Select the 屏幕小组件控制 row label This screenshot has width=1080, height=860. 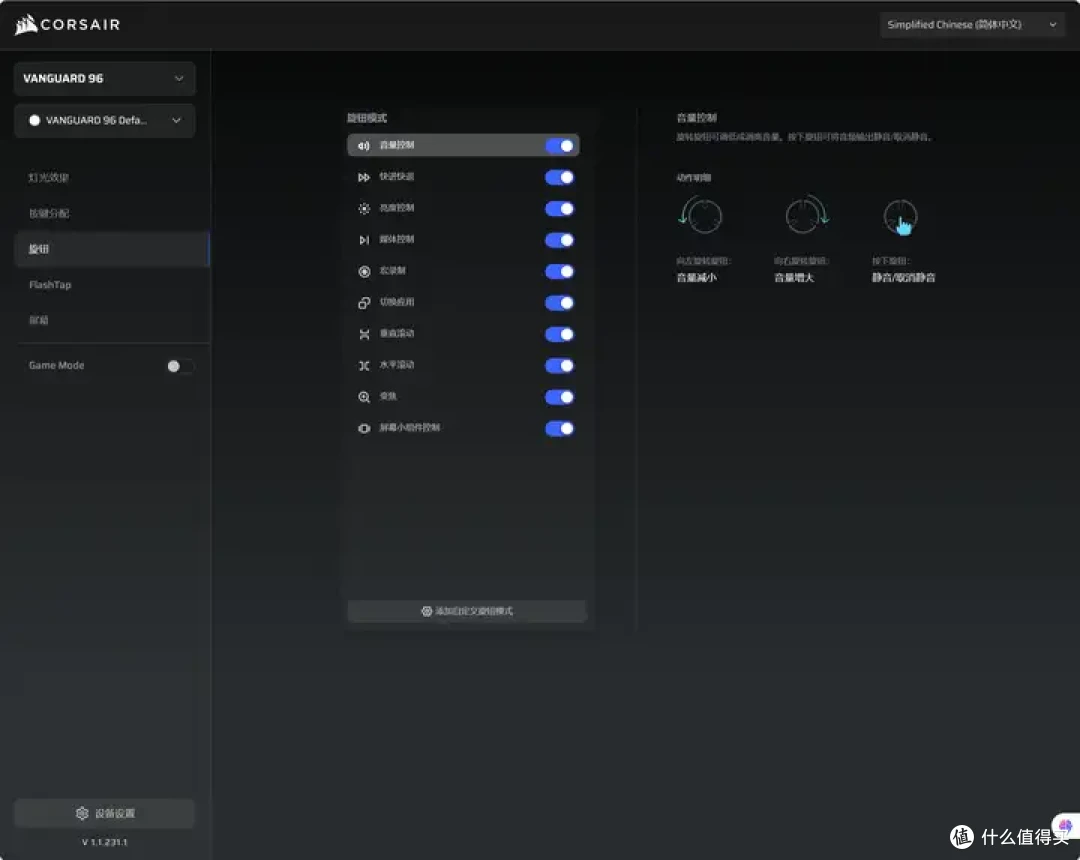(x=410, y=428)
